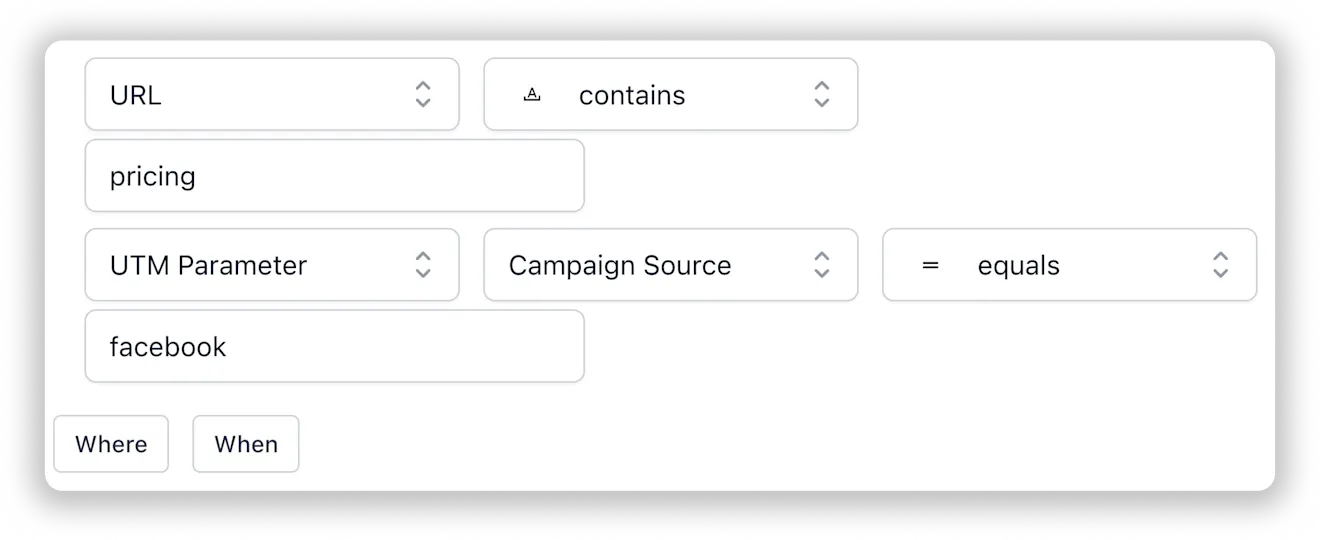The height and width of the screenshot is (540, 1320).
Task: Expand the Campaign Source dropdown
Action: point(671,265)
